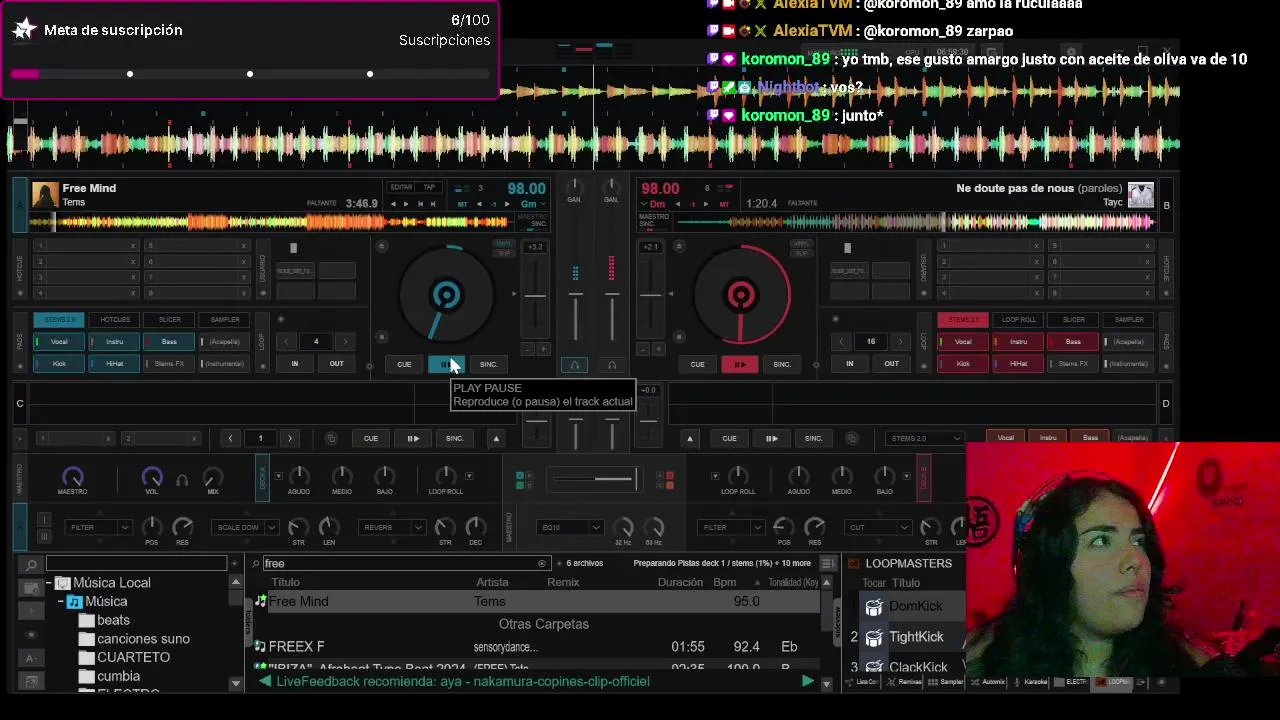Open the STEMS 2.0 dropdown on deck D

925,438
